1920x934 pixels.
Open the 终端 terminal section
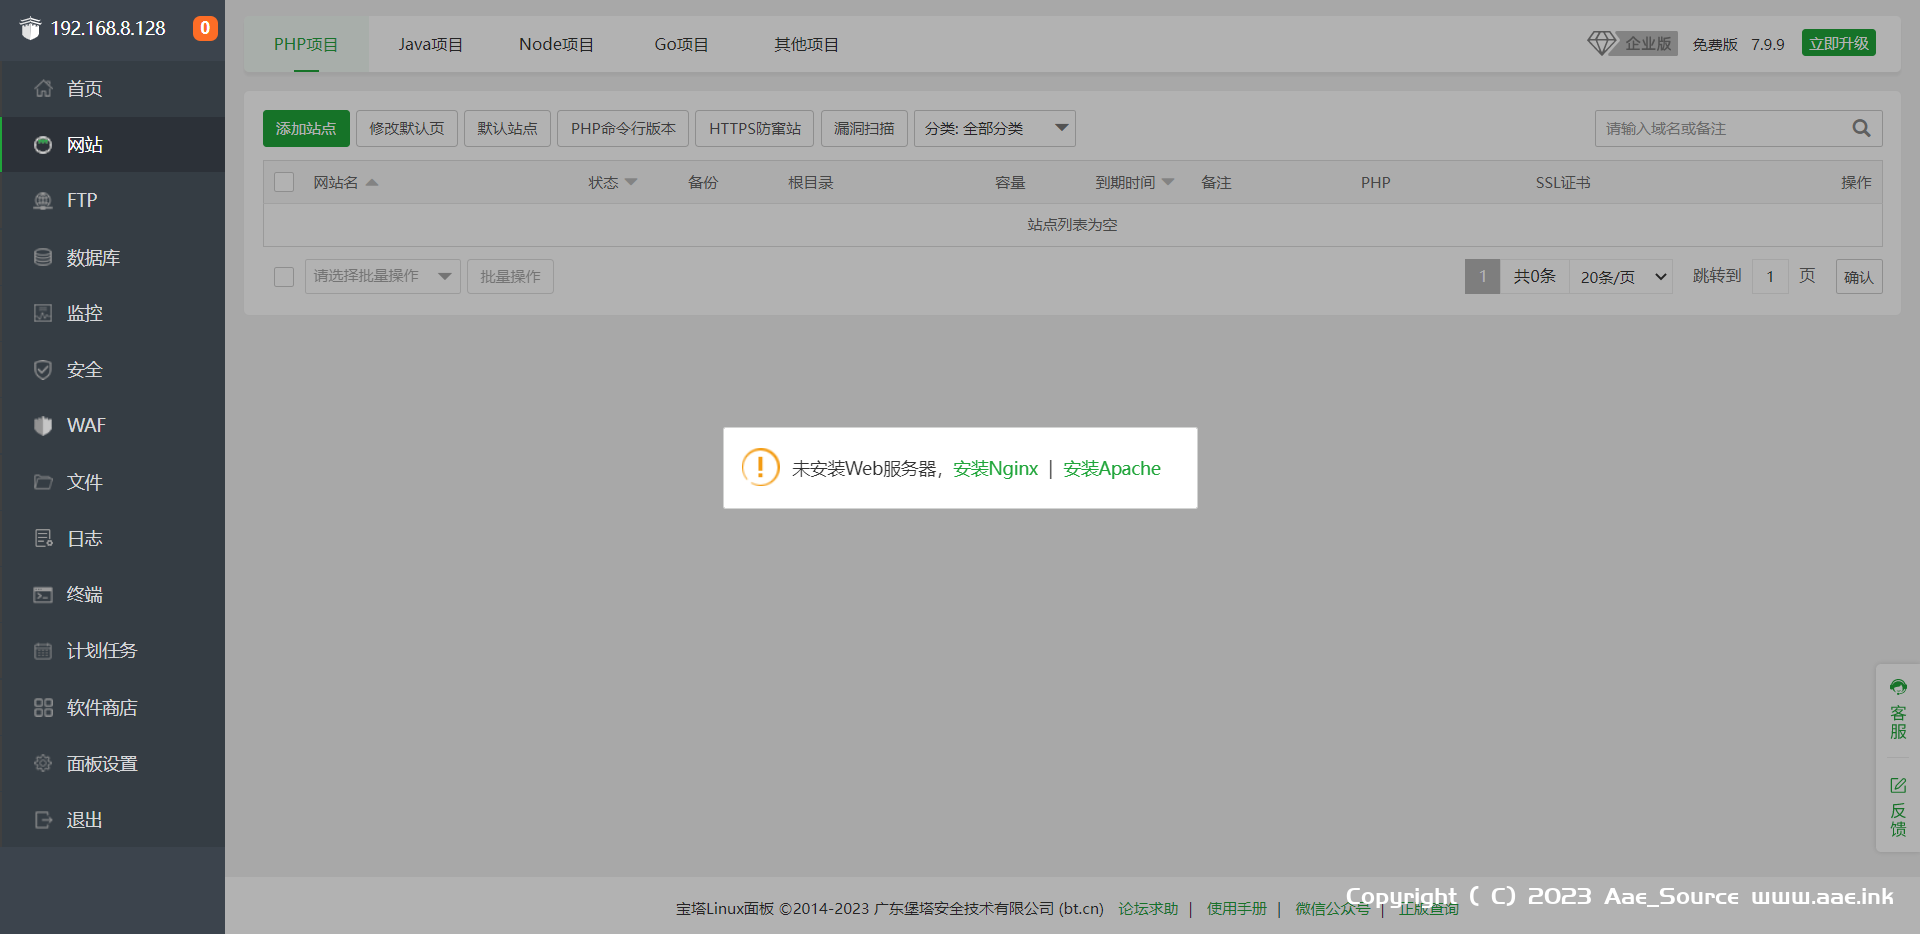coord(85,594)
